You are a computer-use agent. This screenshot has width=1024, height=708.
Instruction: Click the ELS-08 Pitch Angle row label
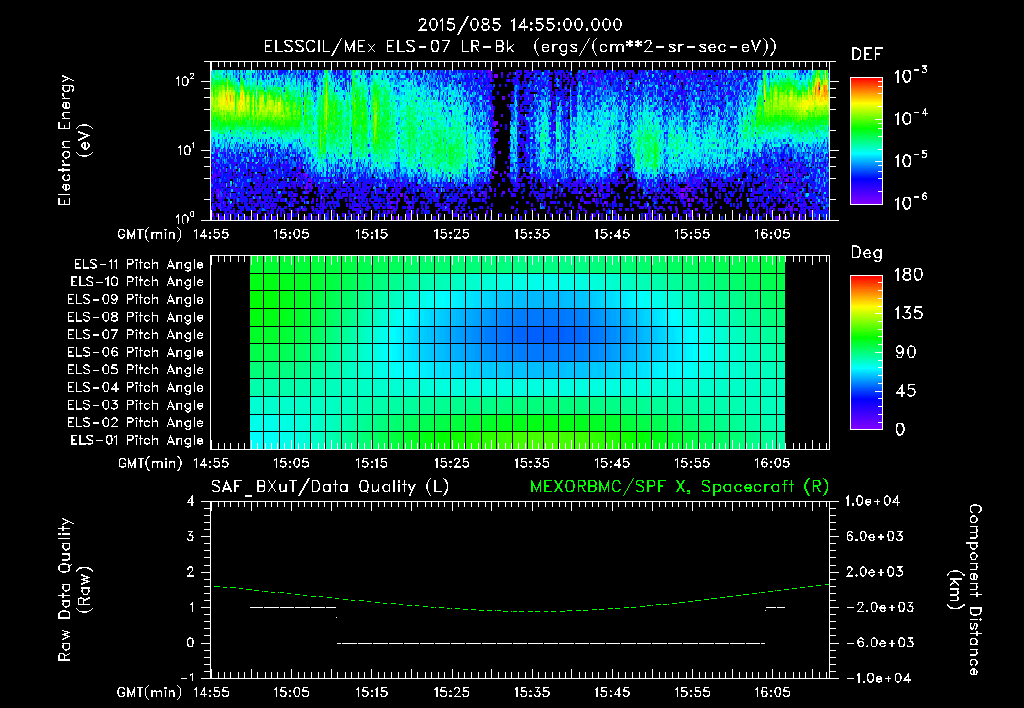pos(136,317)
